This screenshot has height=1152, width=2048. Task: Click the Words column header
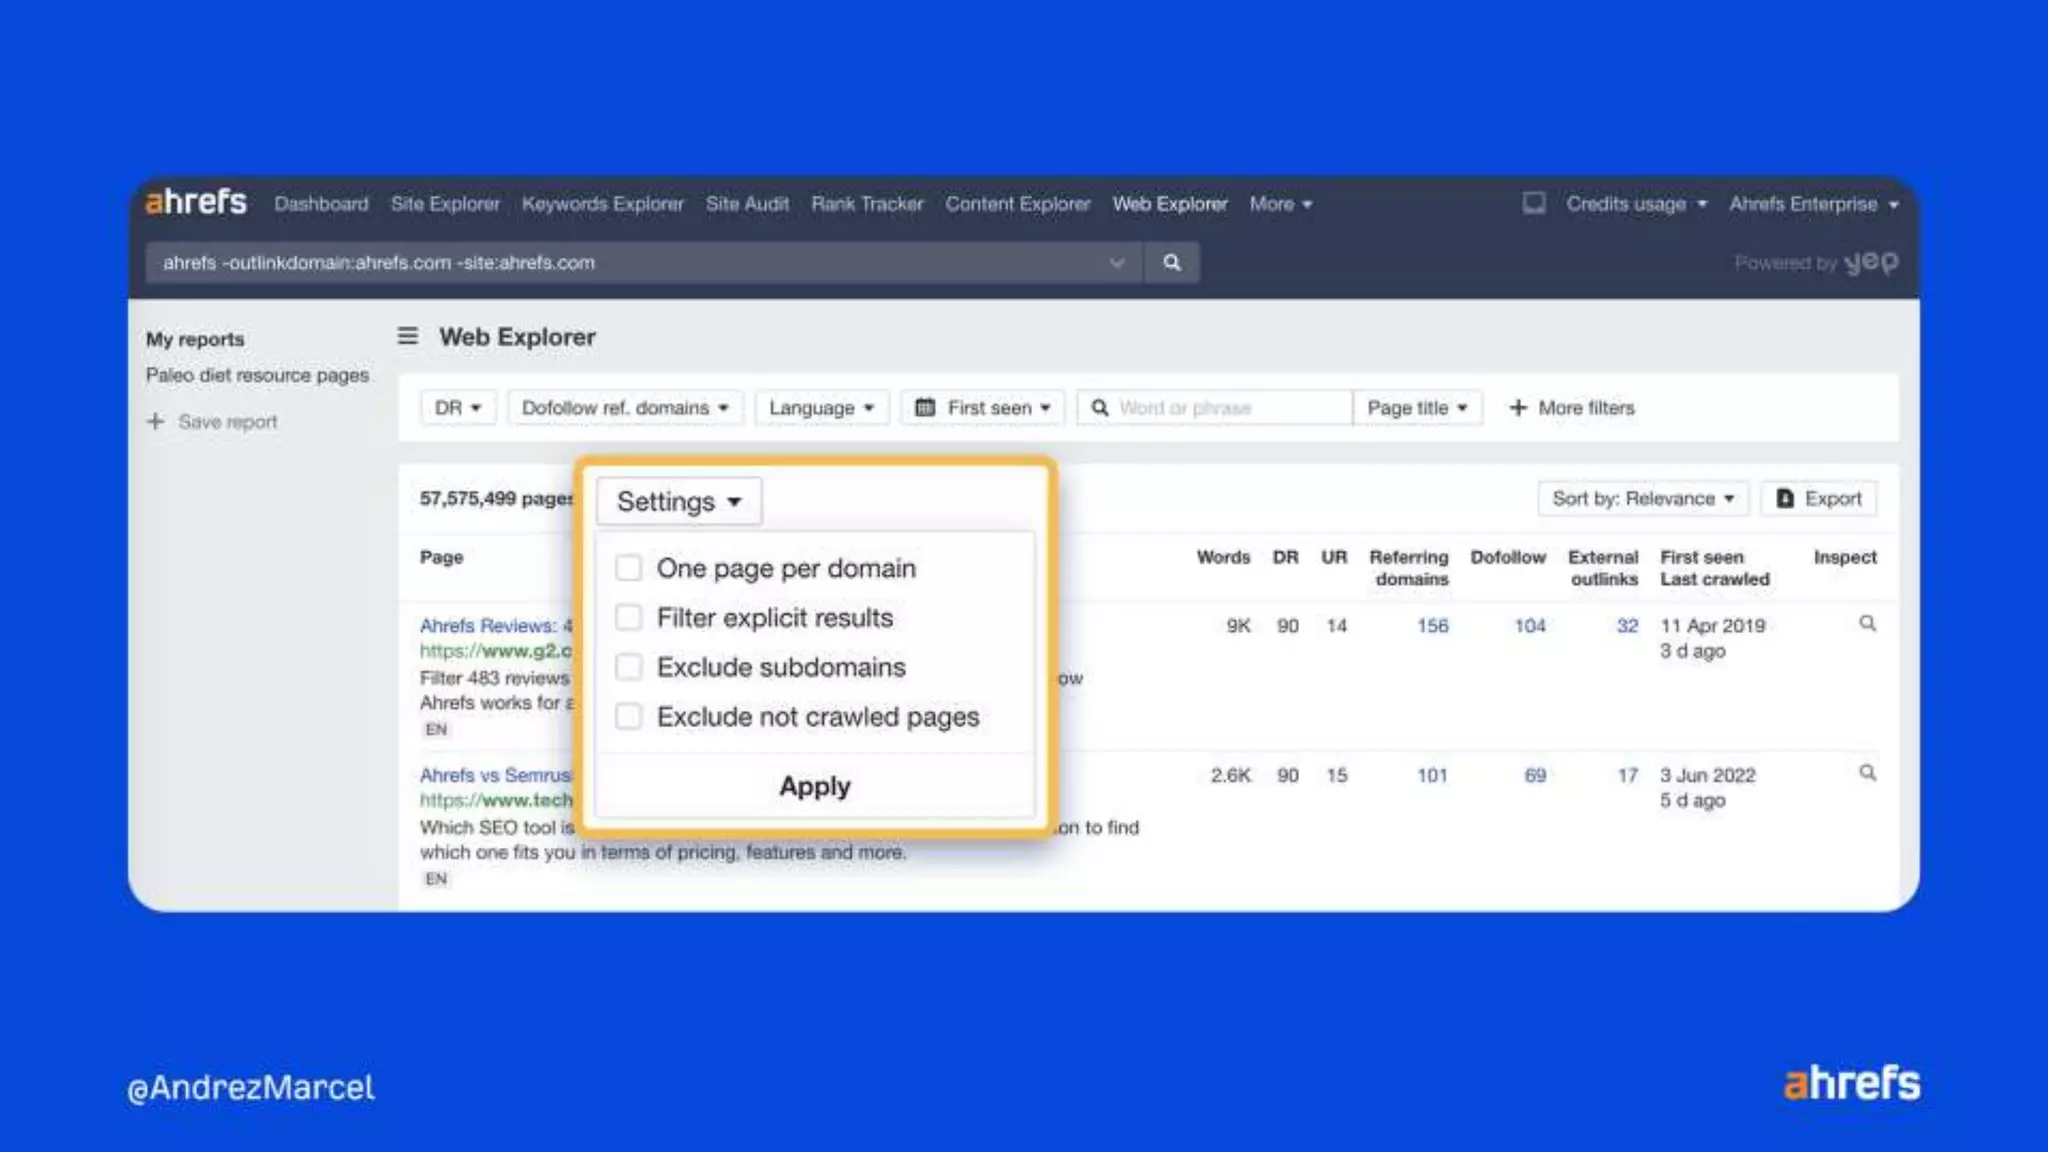1223,557
